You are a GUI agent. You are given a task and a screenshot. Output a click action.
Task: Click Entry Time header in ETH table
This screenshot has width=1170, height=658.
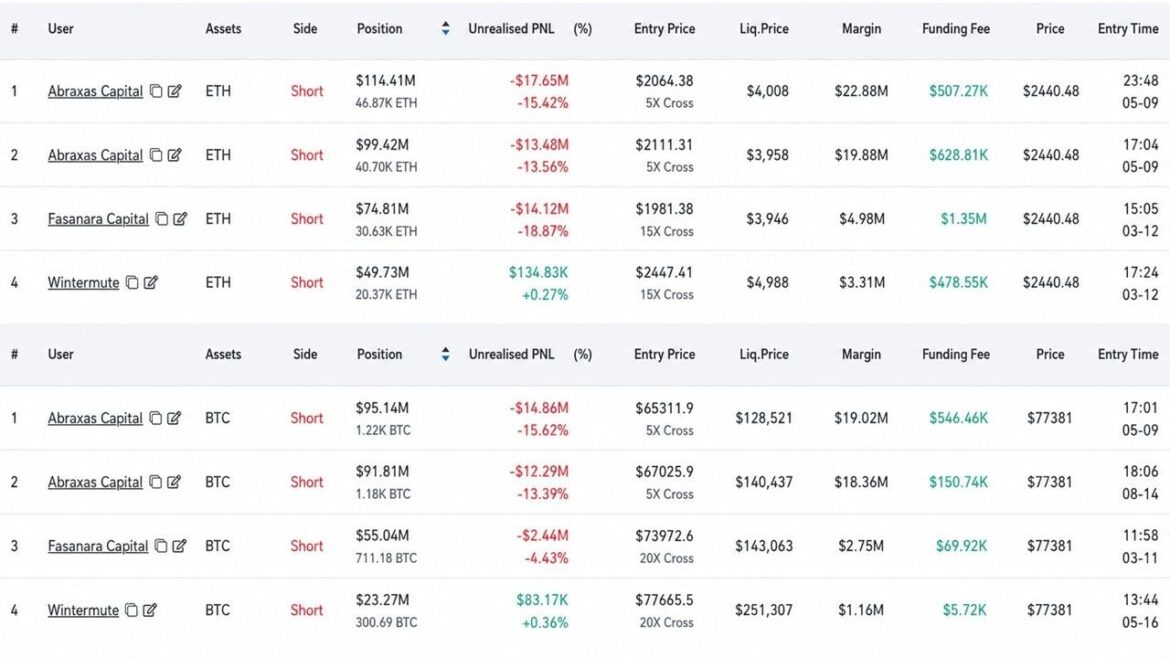pos(1127,28)
